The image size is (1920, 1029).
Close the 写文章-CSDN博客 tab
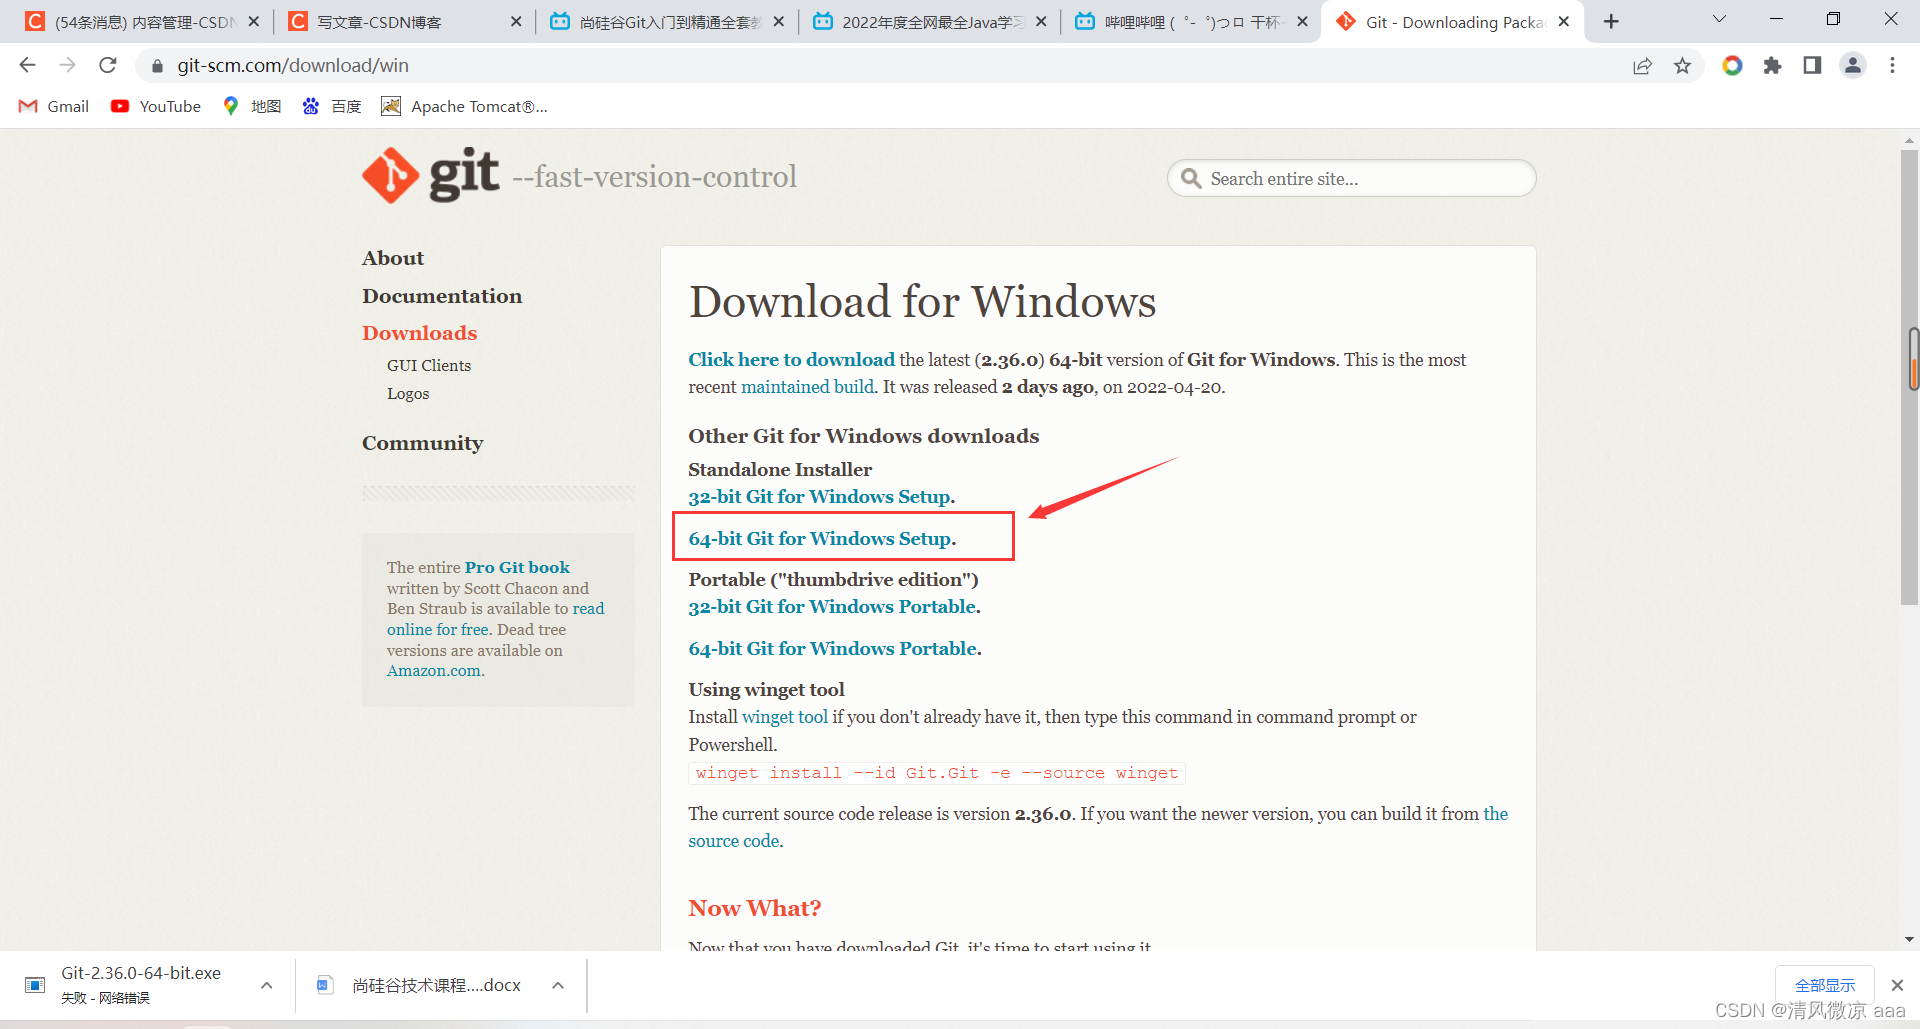(516, 22)
